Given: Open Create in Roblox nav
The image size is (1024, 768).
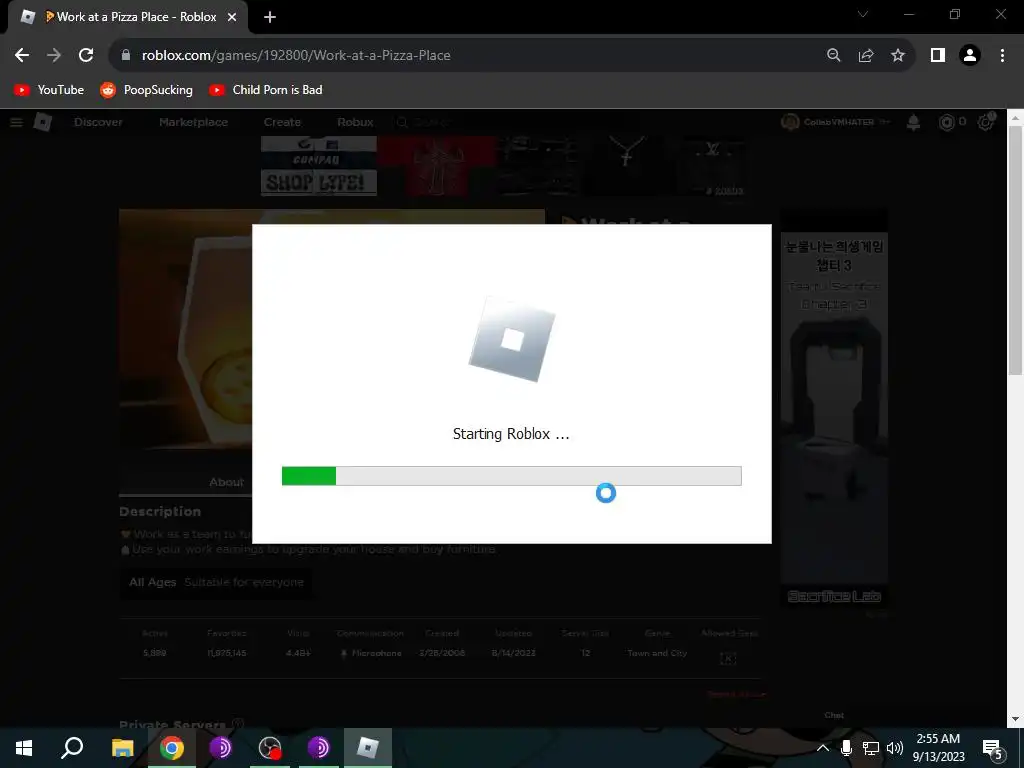Looking at the screenshot, I should coord(282,122).
